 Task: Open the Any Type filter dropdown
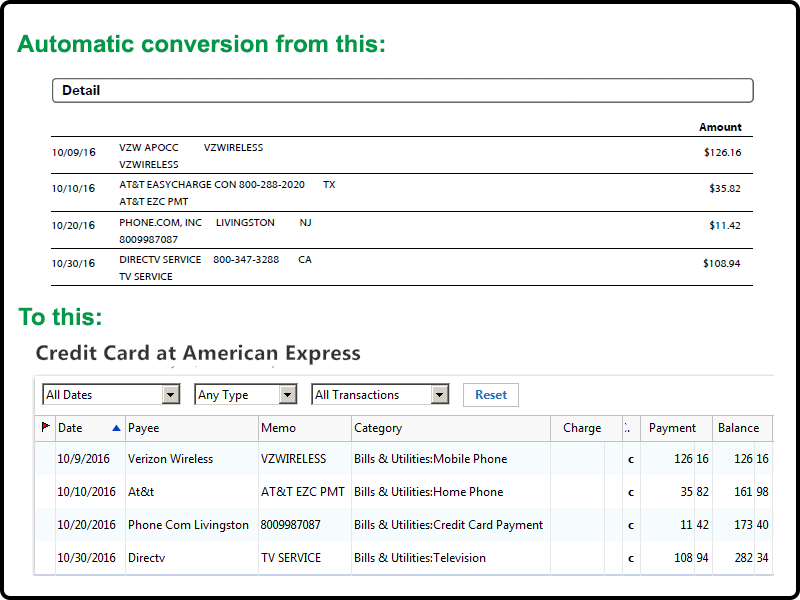tap(245, 394)
